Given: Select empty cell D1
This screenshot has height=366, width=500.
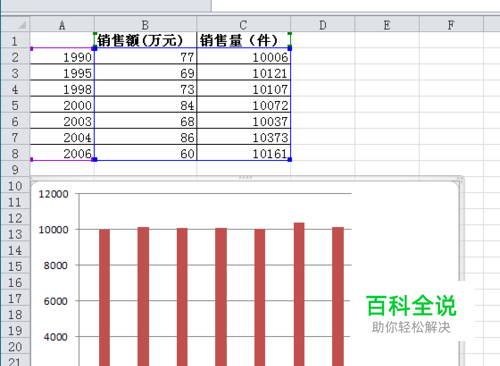Looking at the screenshot, I should pyautogui.click(x=323, y=40).
